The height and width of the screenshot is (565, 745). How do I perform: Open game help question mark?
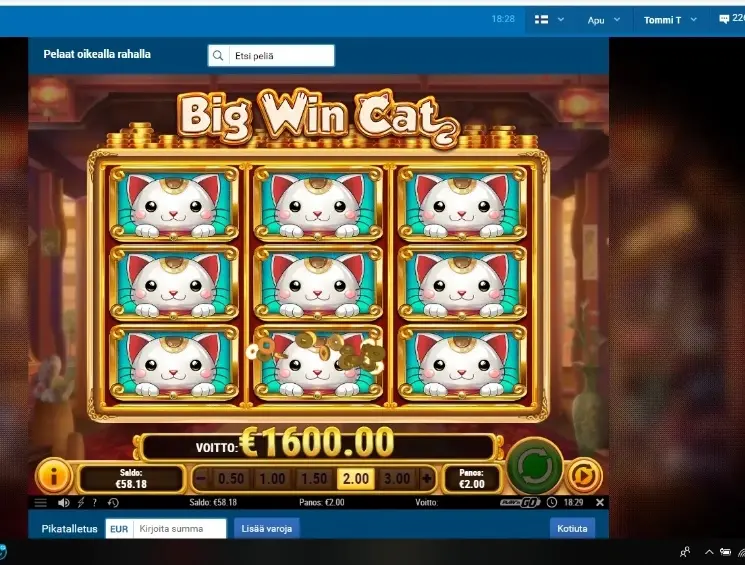(x=95, y=502)
